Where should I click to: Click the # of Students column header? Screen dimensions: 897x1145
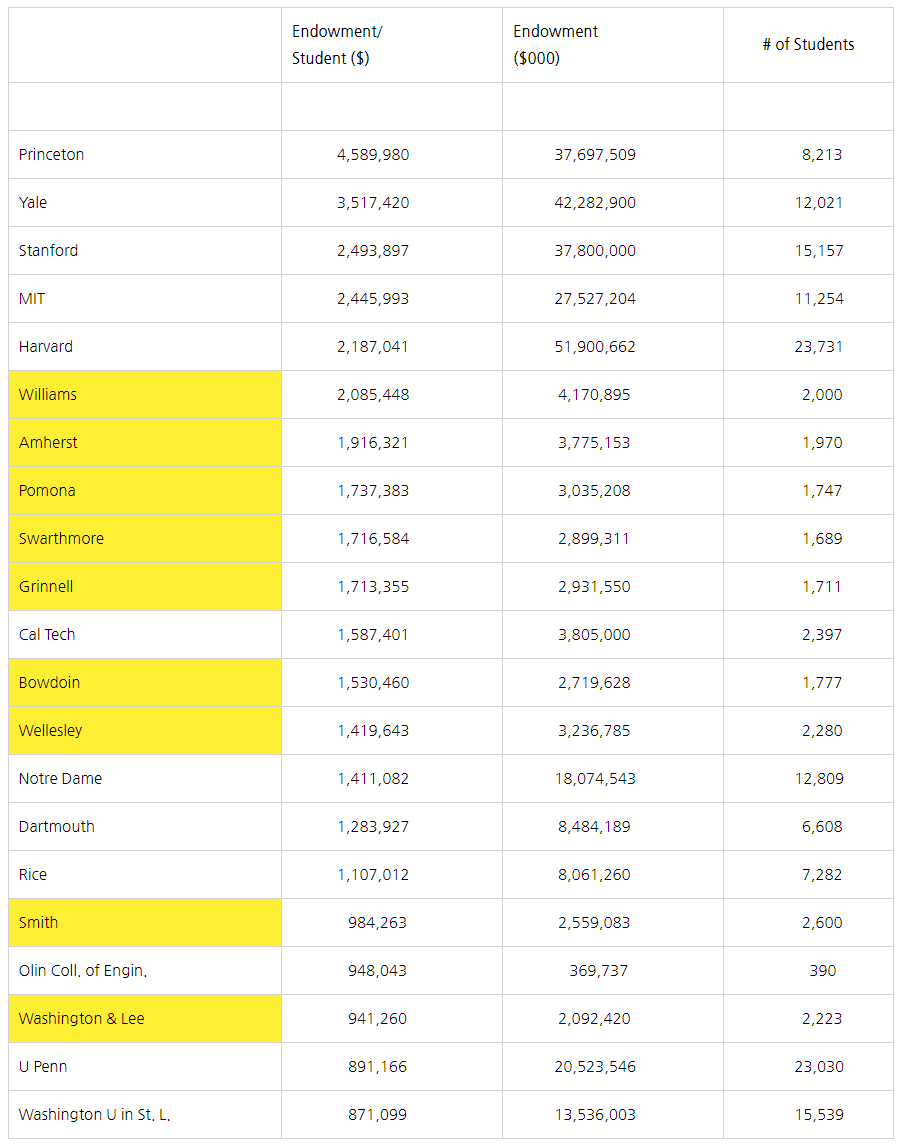pos(808,44)
